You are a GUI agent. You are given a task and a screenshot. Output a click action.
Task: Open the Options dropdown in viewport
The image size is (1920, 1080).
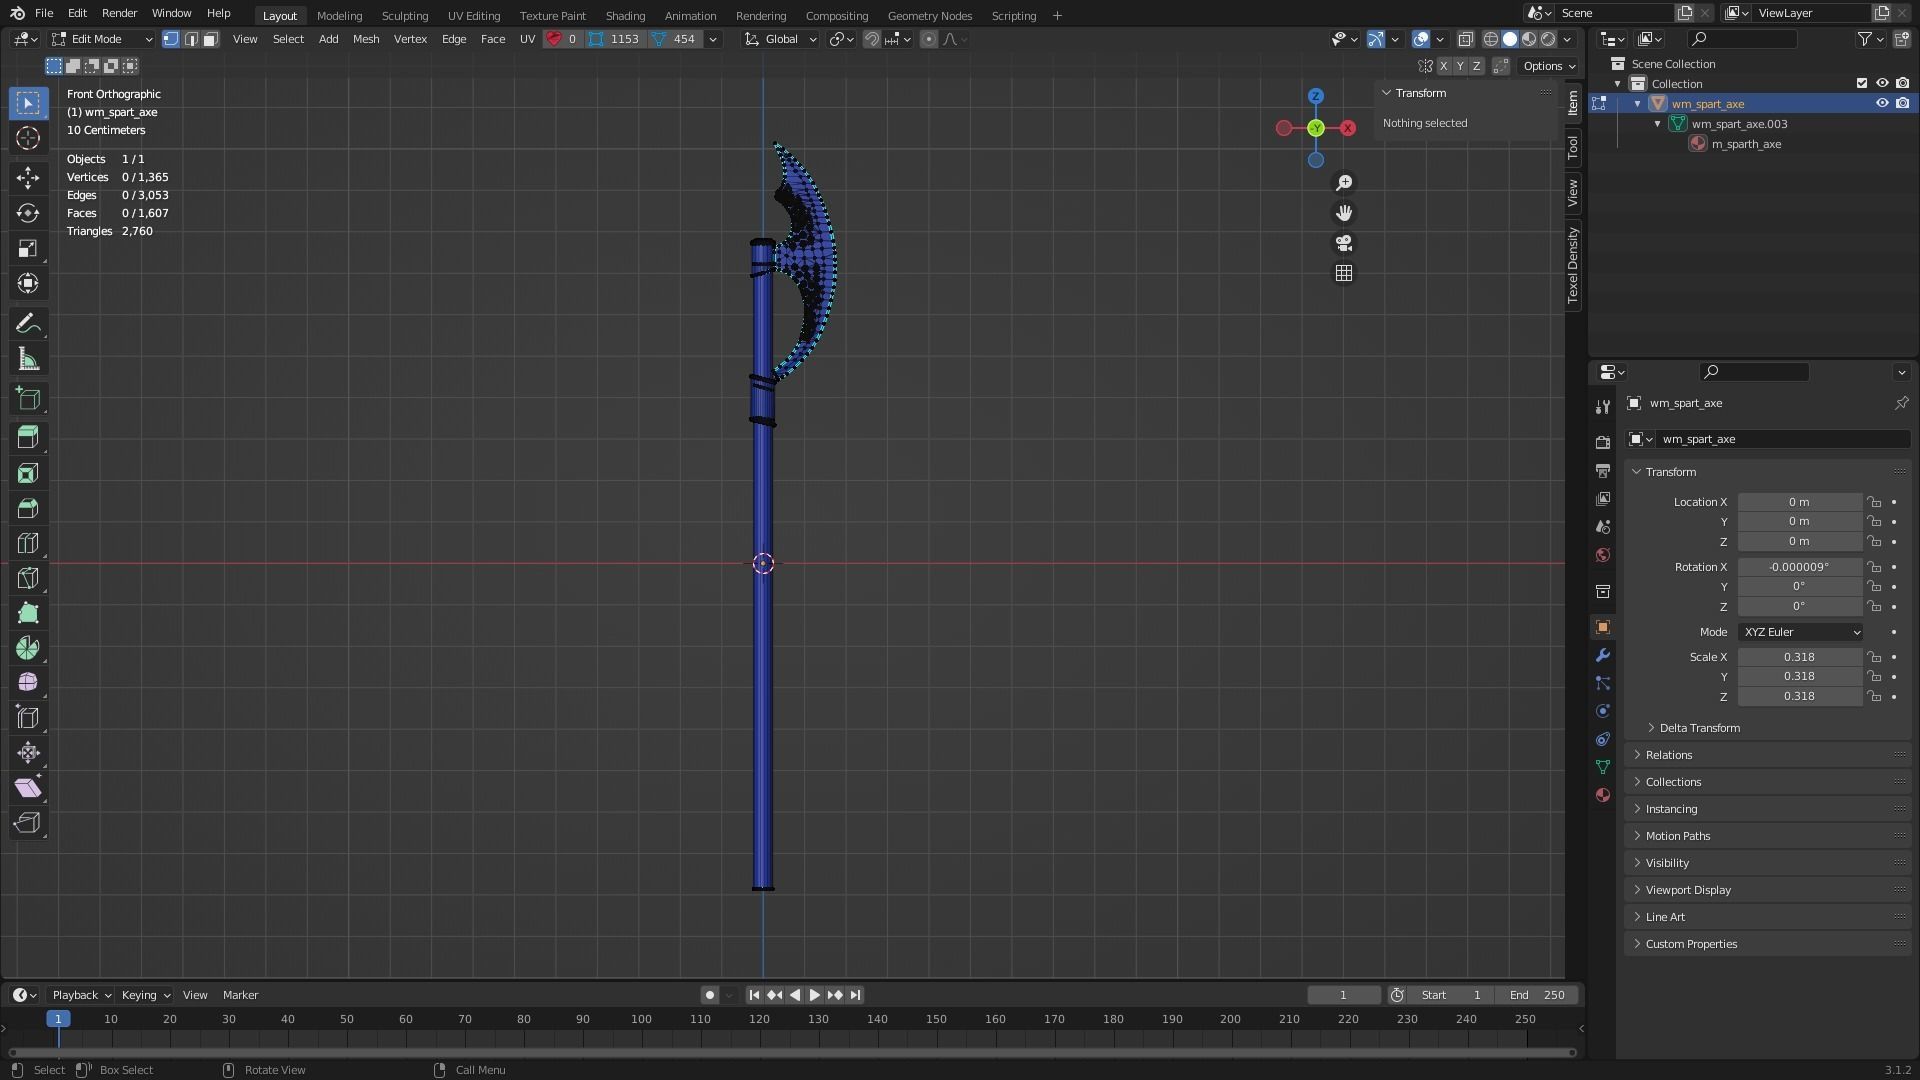pyautogui.click(x=1549, y=66)
